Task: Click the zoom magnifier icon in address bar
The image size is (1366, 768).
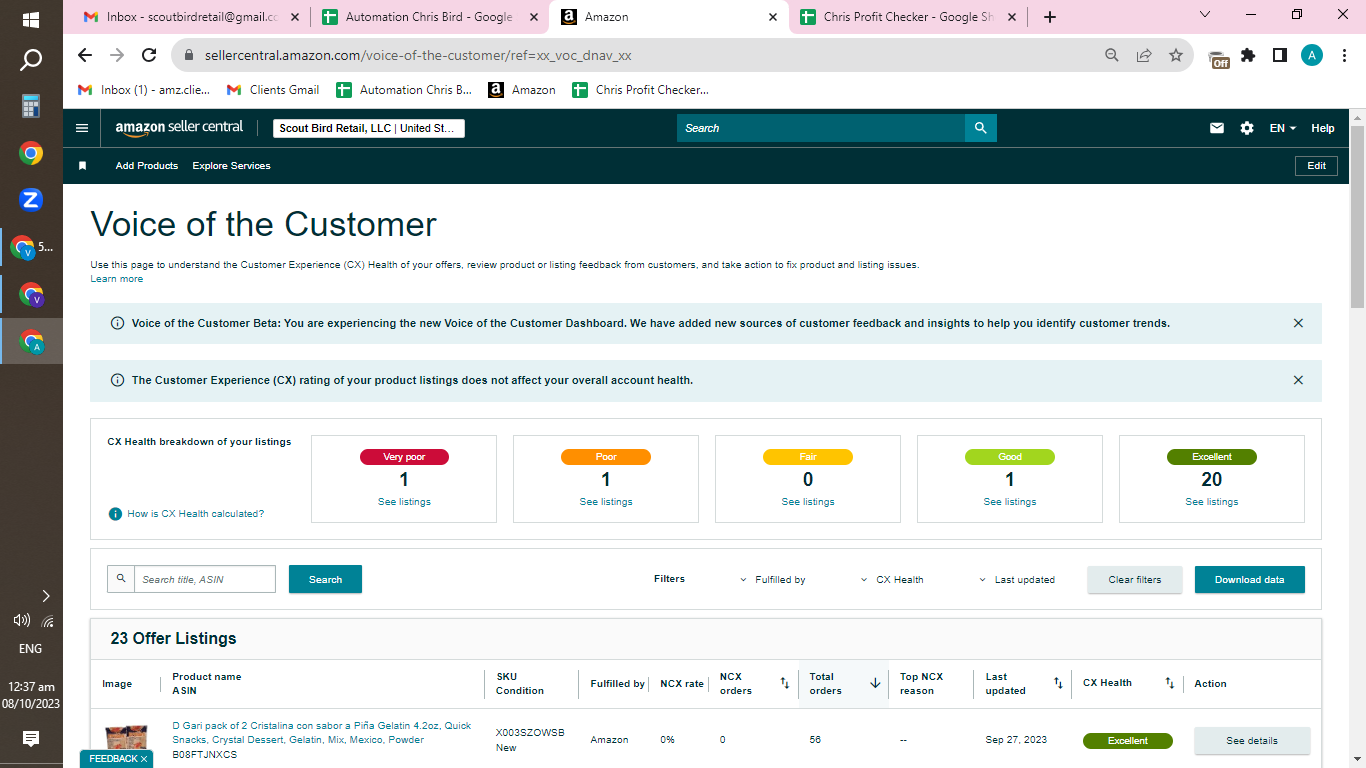Action: click(x=1112, y=55)
